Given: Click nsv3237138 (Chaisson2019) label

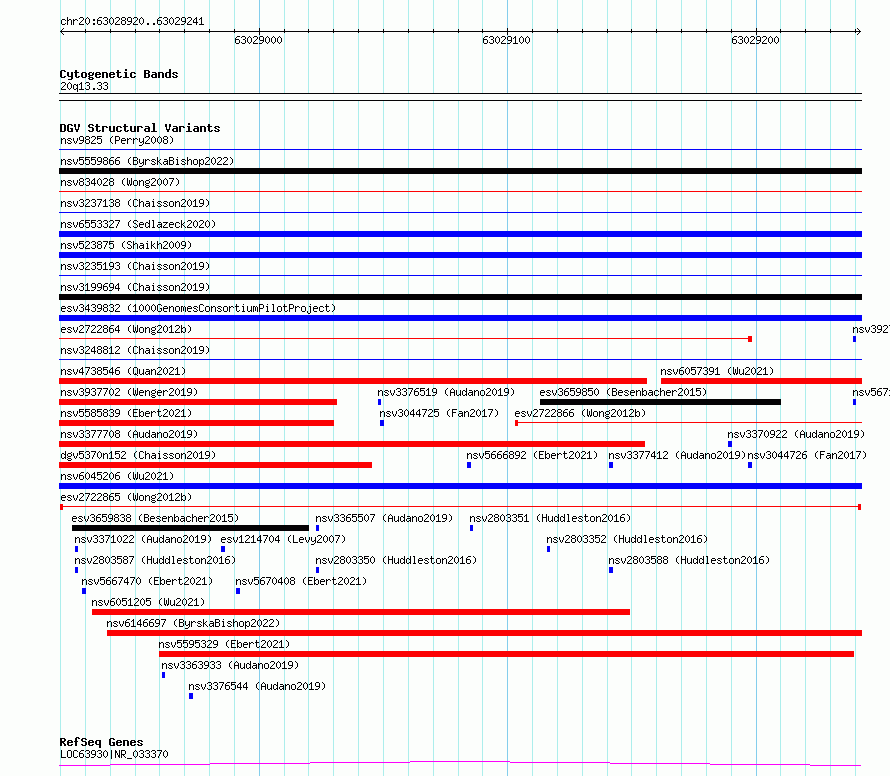Looking at the screenshot, I should [x=135, y=203].
